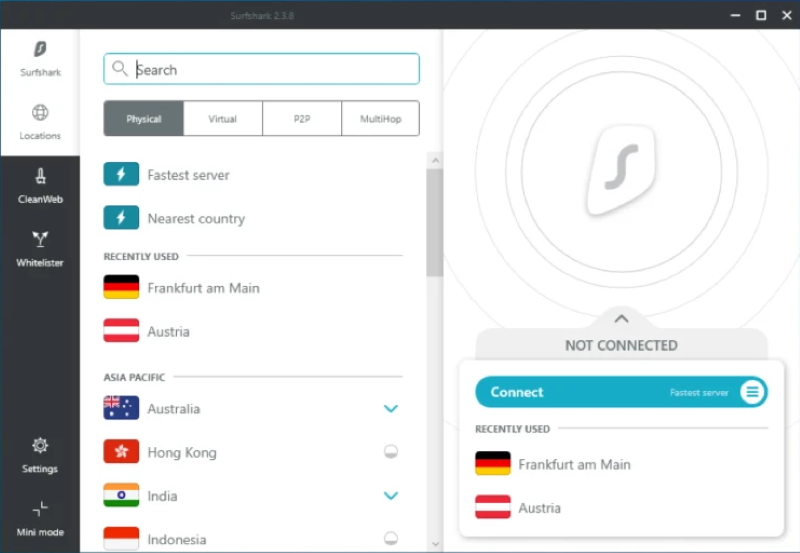Select Hong Kong country row
The image size is (800, 553).
[253, 452]
